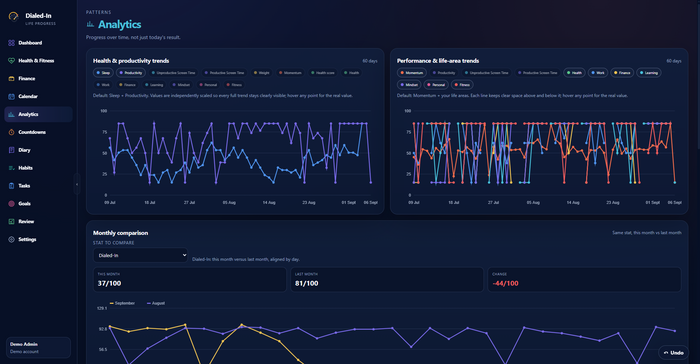
Task: Enable Finance chip in Health & productivity trends
Action: tap(127, 85)
